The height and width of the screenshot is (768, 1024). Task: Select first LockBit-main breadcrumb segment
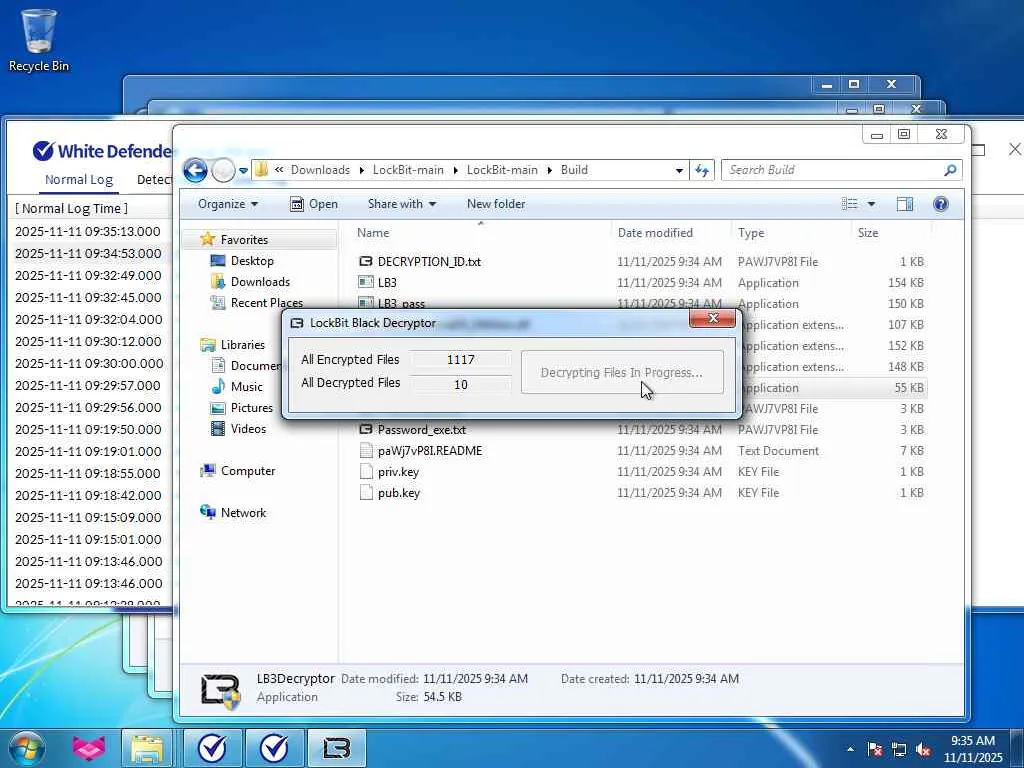click(408, 170)
